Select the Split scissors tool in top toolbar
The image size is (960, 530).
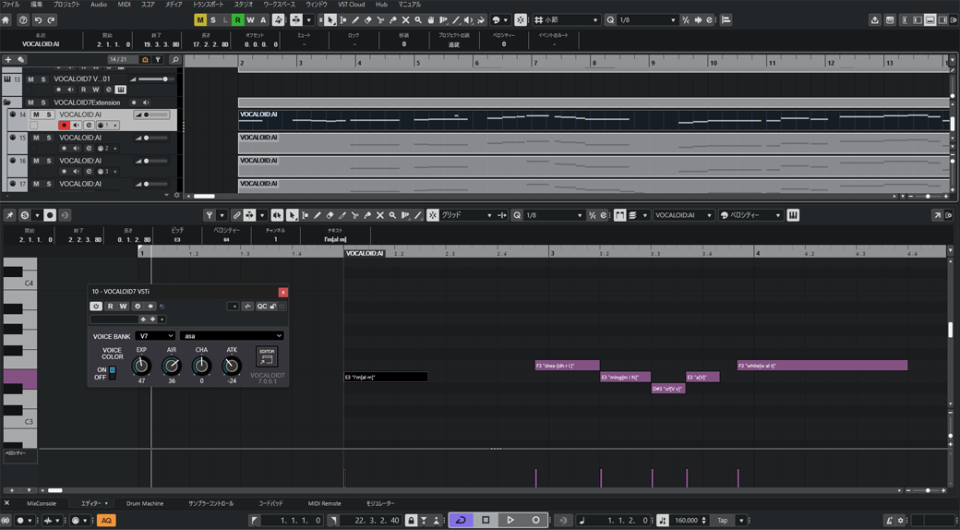380,20
